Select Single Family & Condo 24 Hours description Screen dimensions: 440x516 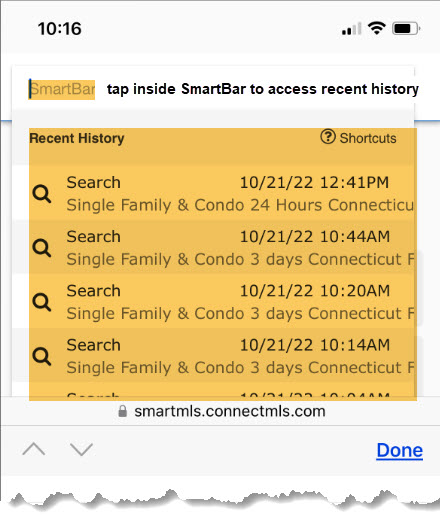(x=240, y=205)
